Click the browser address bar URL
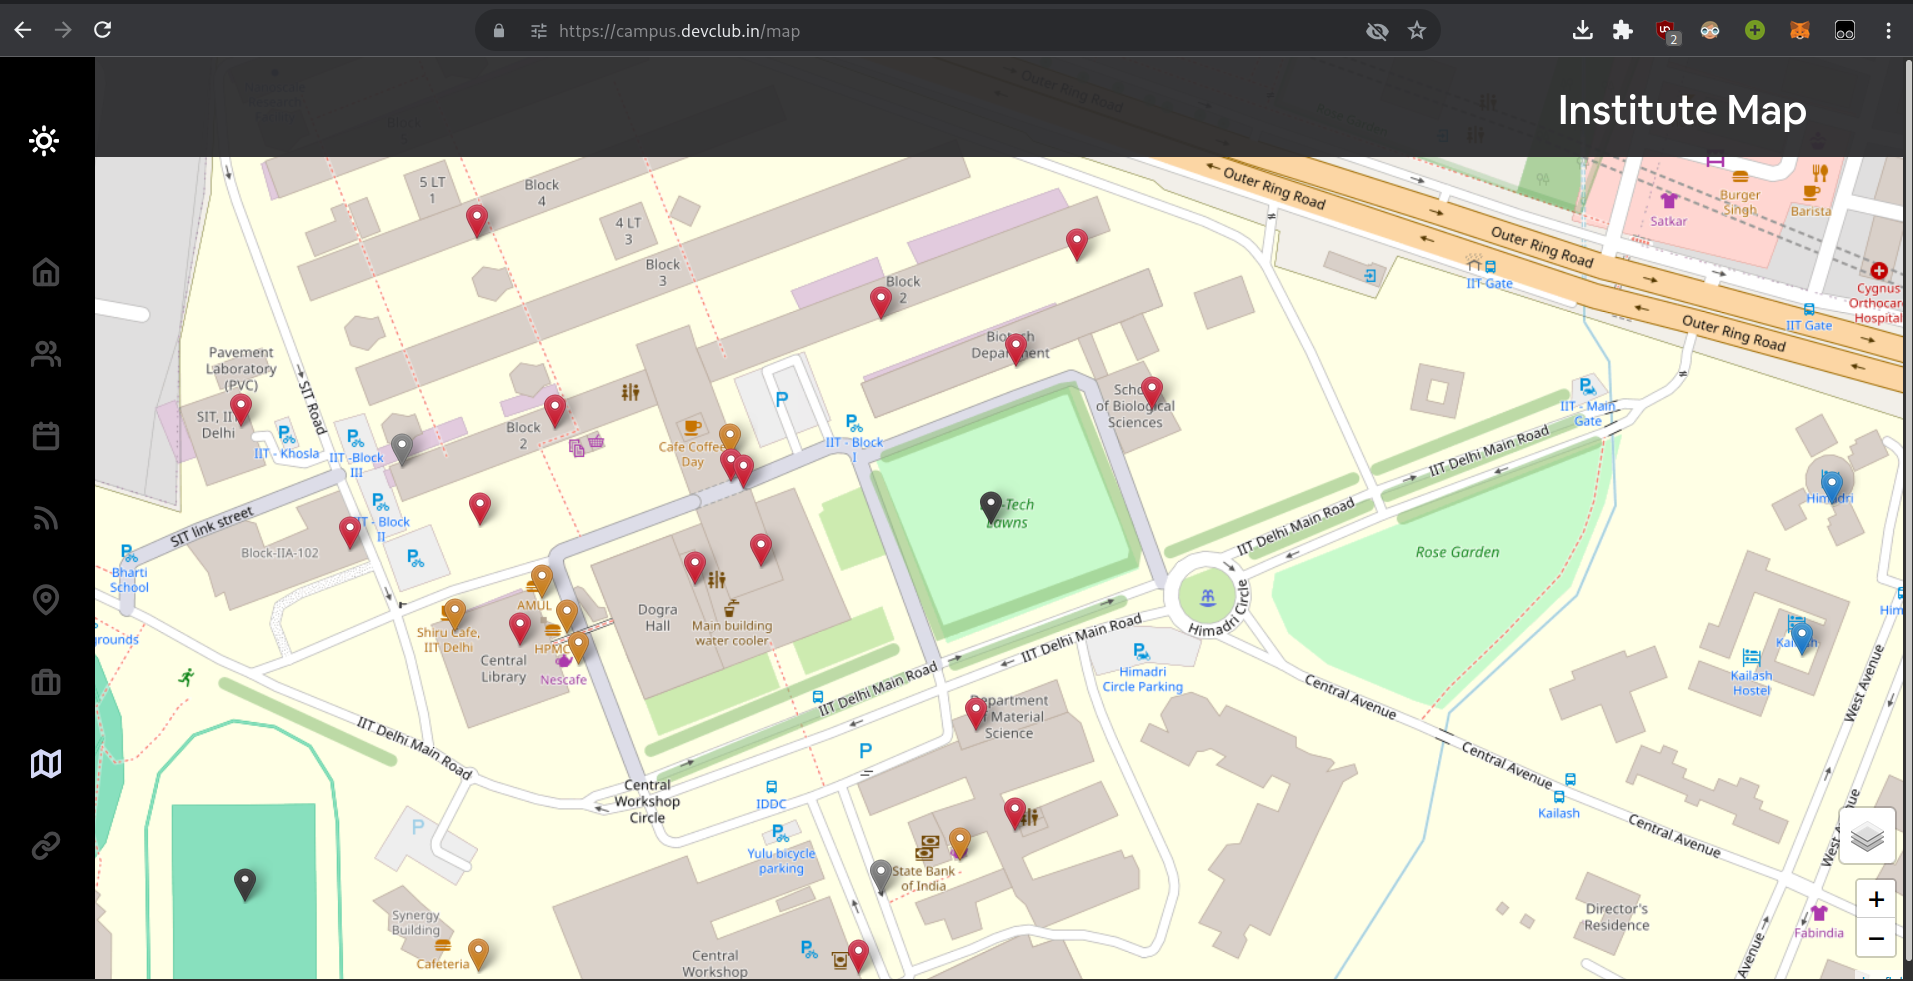 tap(680, 31)
